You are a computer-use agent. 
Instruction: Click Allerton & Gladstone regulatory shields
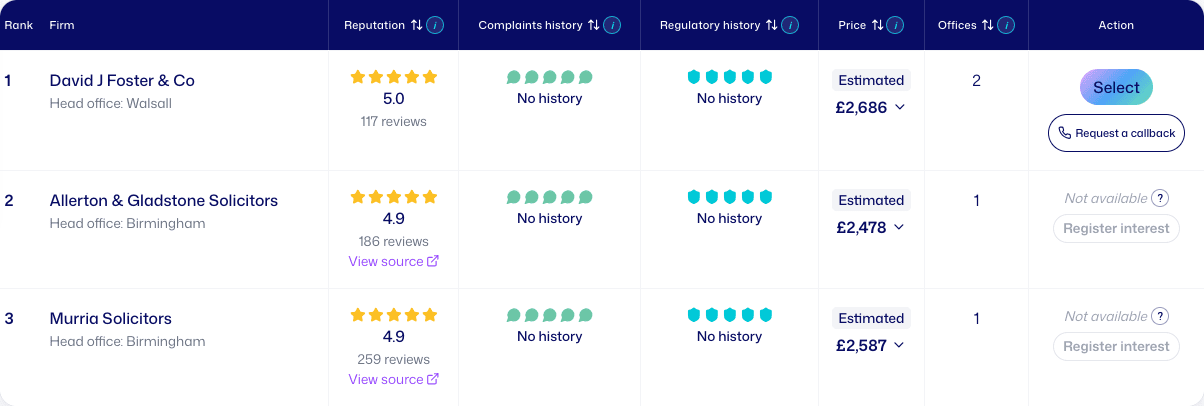click(x=730, y=197)
